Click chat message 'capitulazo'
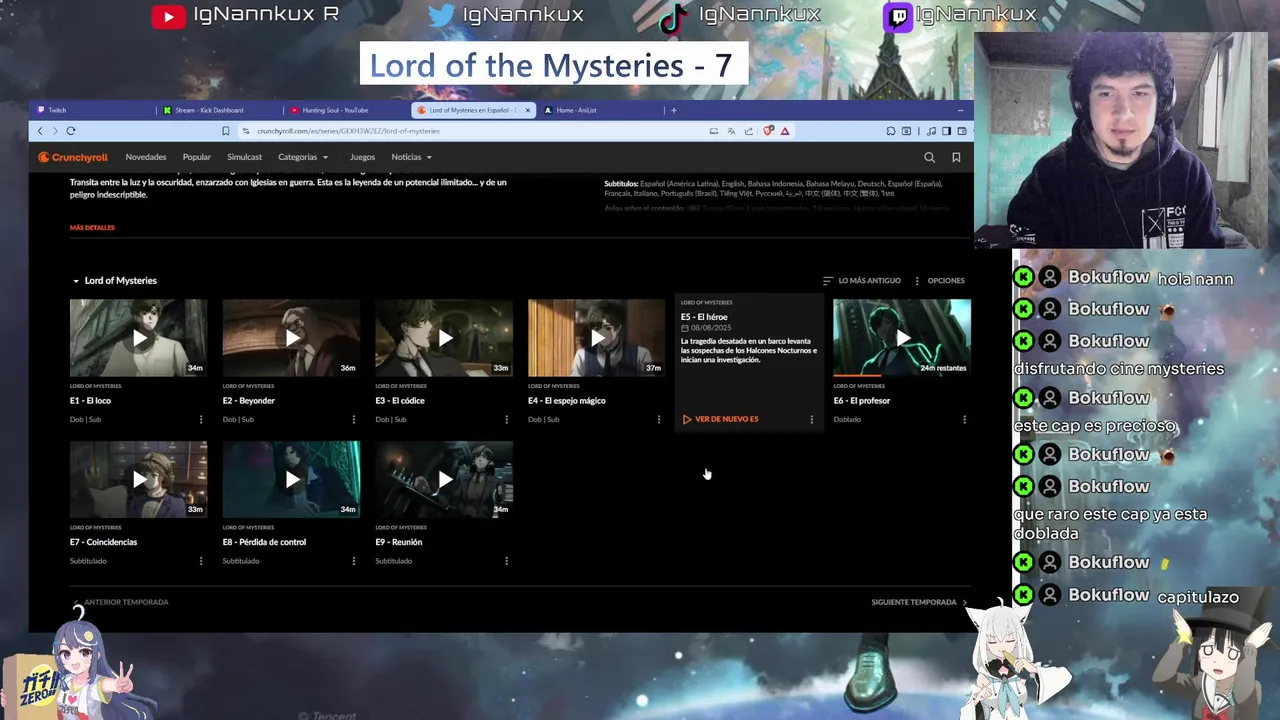The height and width of the screenshot is (720, 1280). [1198, 597]
